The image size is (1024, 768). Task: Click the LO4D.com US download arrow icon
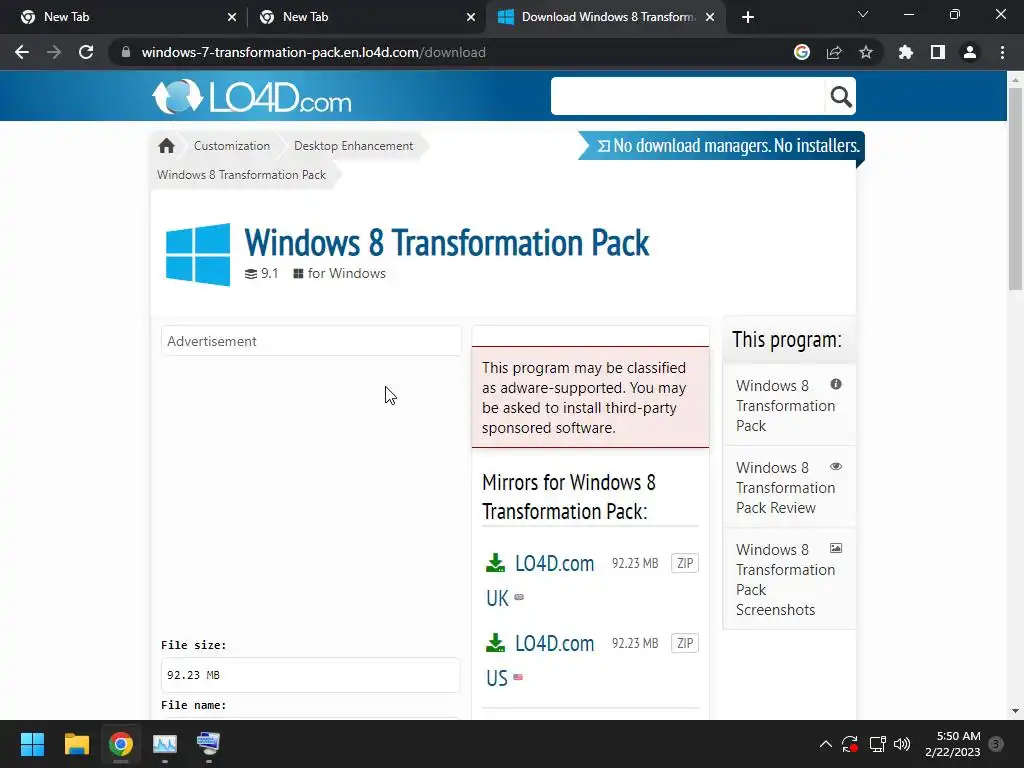[496, 643]
